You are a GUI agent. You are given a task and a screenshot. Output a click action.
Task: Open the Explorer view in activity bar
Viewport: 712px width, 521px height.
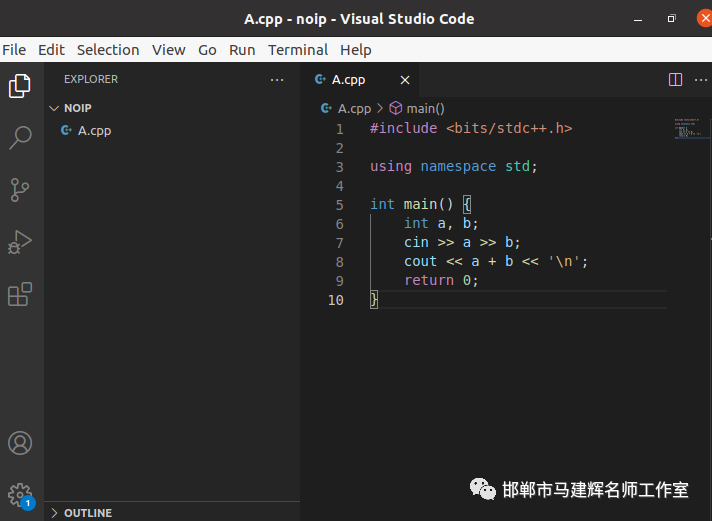[20, 86]
